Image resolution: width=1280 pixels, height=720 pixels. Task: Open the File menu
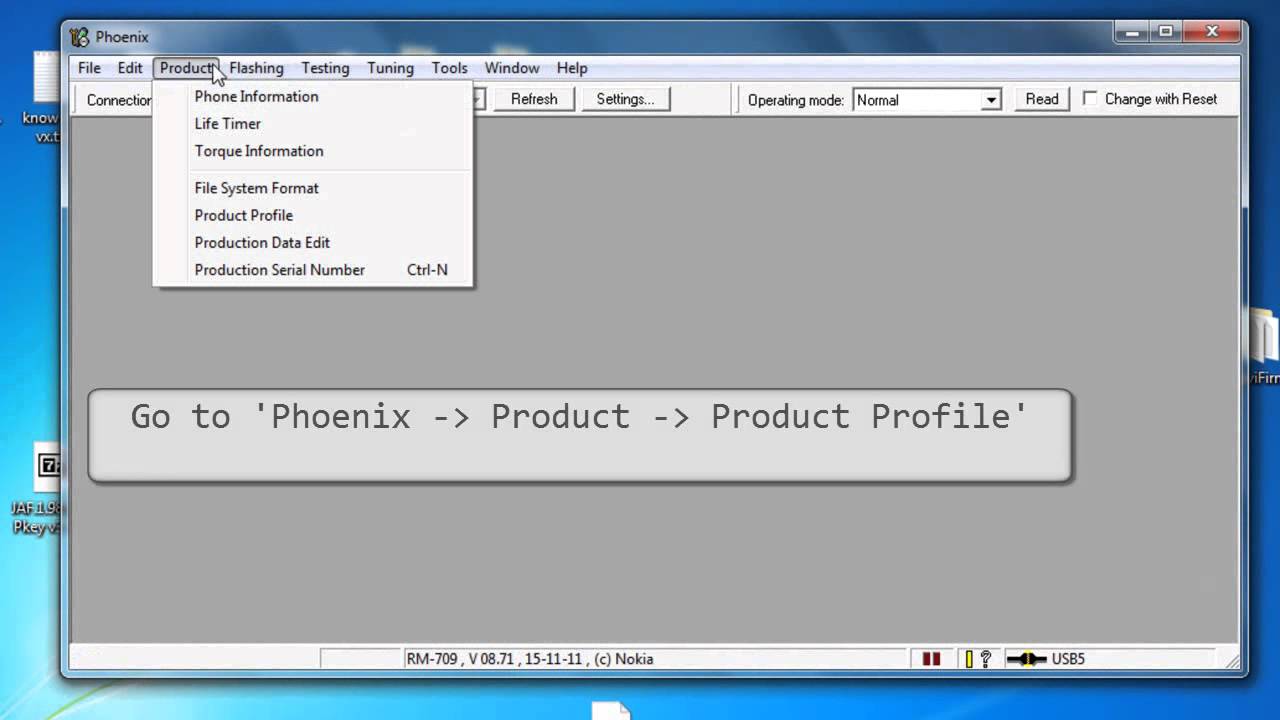point(89,68)
